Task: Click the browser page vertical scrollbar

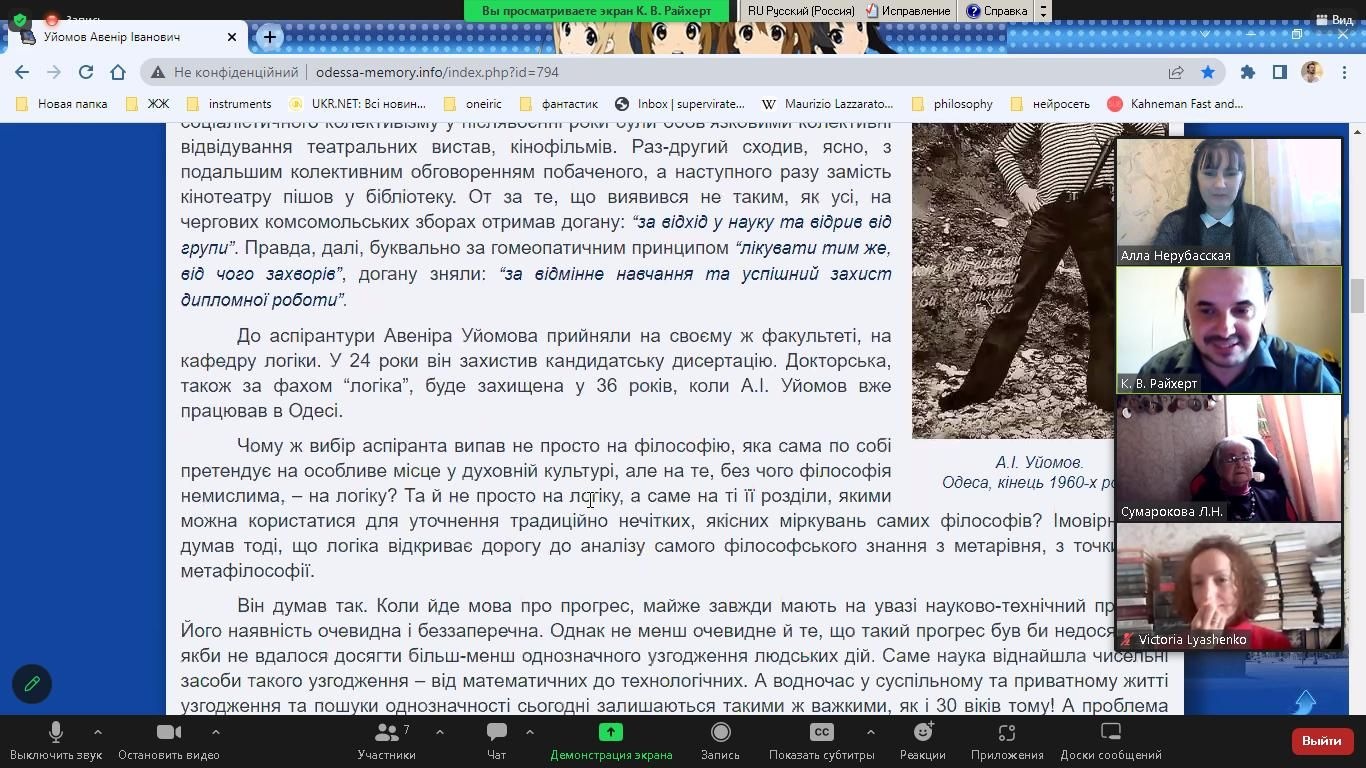Action: click(x=1357, y=296)
